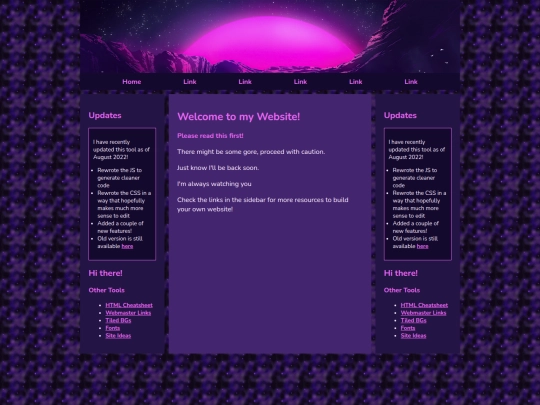Viewport: 540px width, 405px height.
Task: Click the text 'I'm always watching you'
Action: pyautogui.click(x=214, y=184)
